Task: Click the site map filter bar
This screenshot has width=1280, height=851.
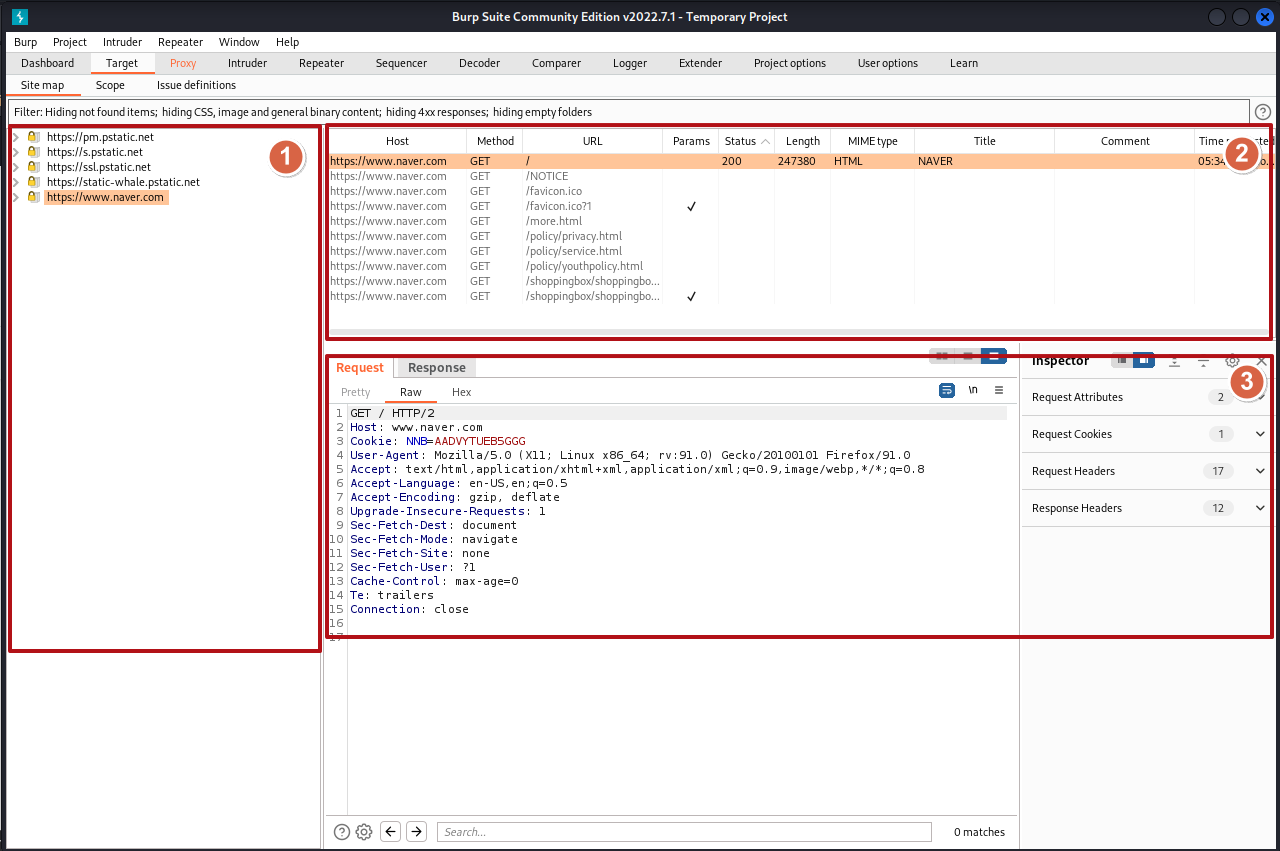Action: pyautogui.click(x=629, y=112)
